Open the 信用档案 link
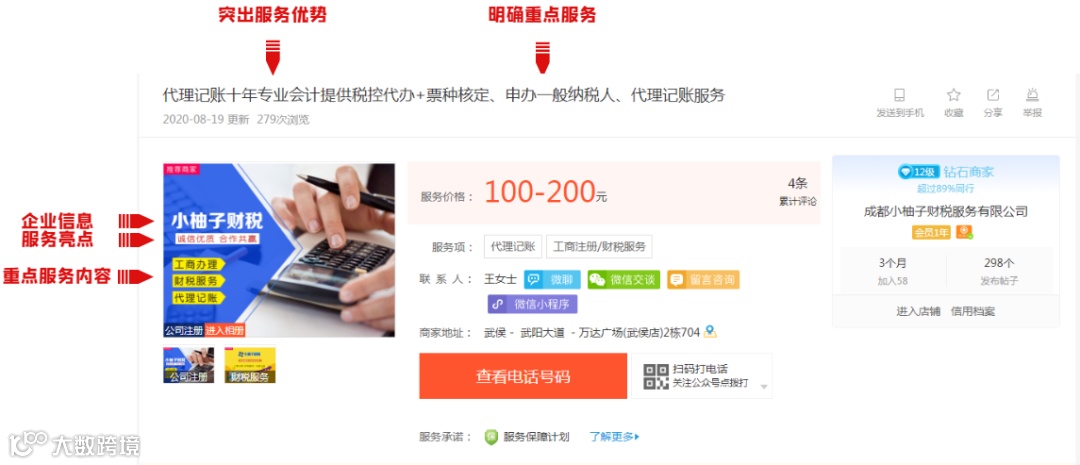The image size is (1080, 465). pyautogui.click(x=973, y=311)
